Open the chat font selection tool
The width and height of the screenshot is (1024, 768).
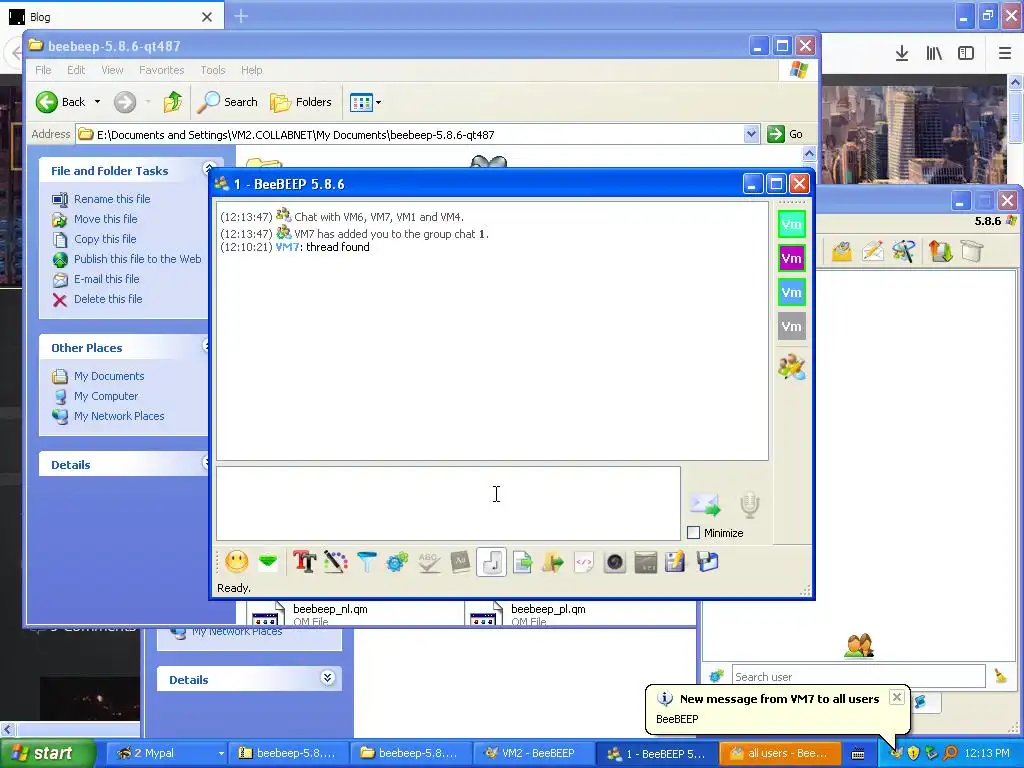304,562
